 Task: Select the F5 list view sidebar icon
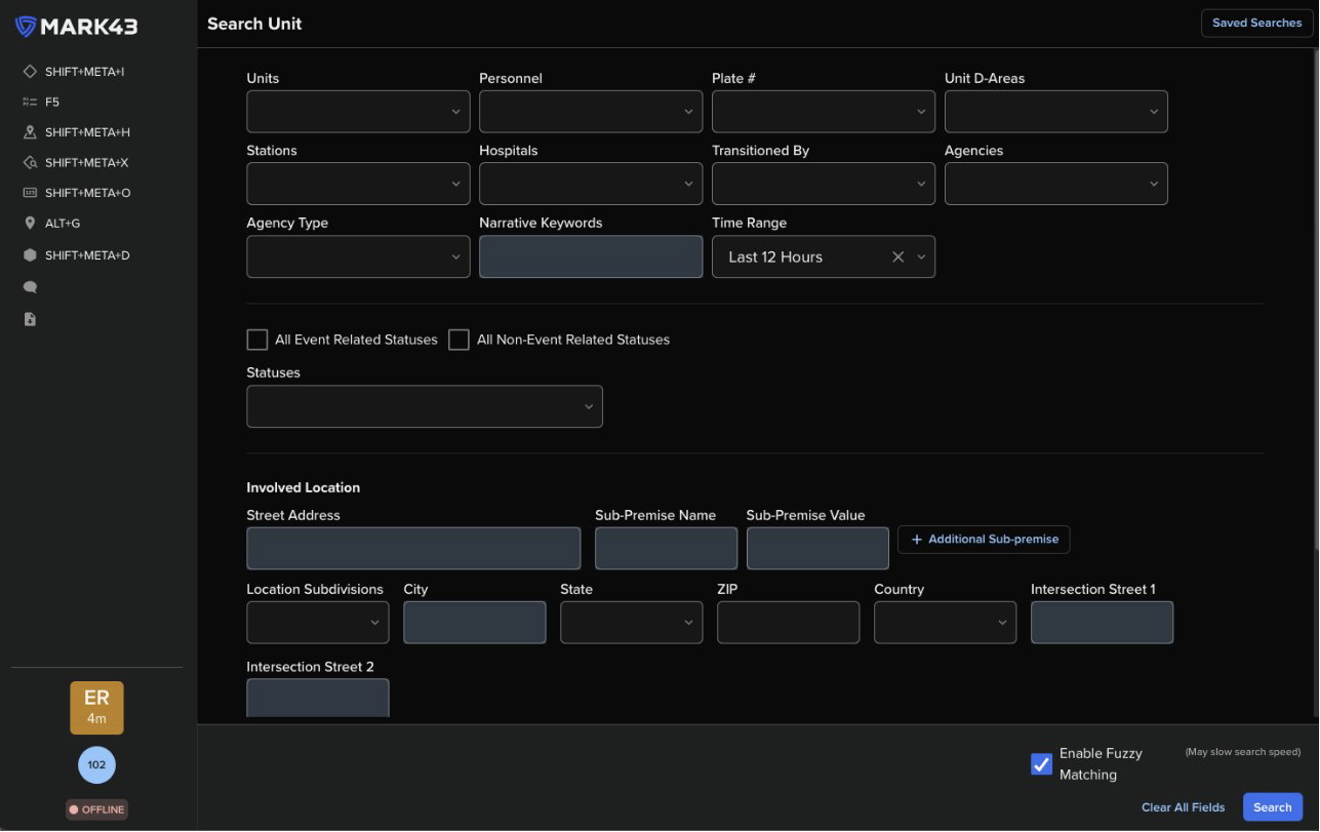point(29,101)
